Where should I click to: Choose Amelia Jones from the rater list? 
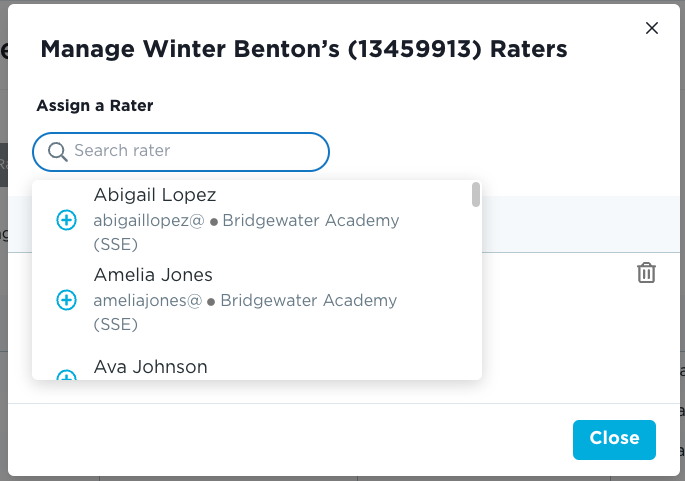(153, 275)
